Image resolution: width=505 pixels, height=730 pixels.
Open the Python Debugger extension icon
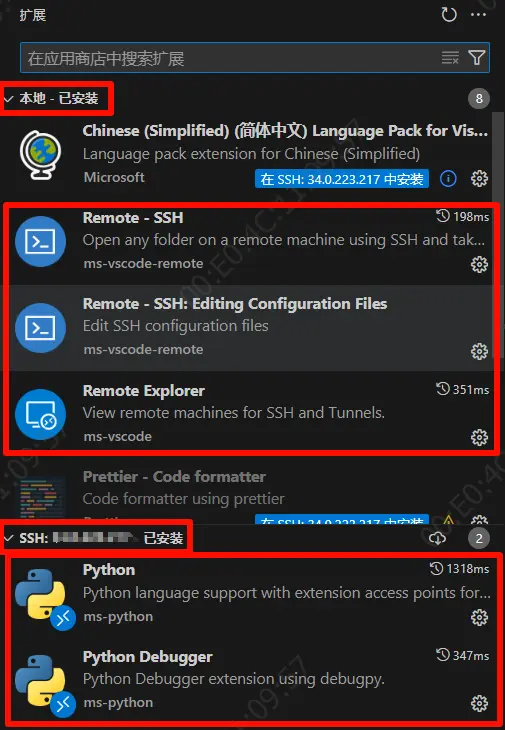point(42,681)
